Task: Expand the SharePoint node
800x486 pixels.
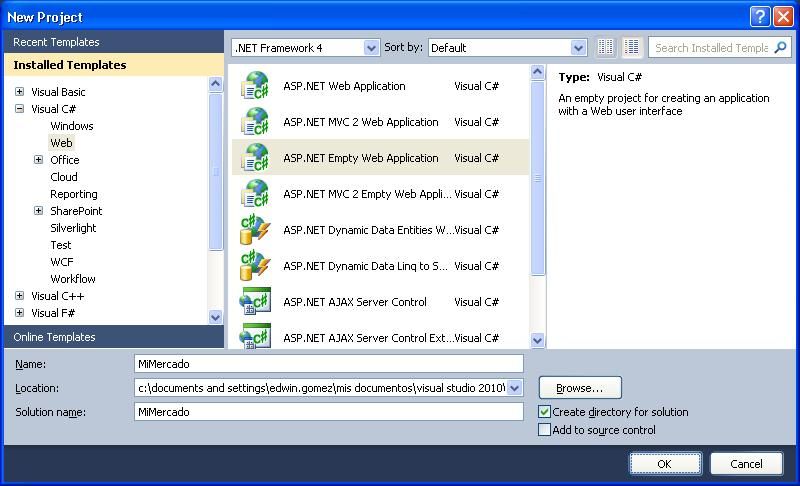Action: tap(38, 211)
